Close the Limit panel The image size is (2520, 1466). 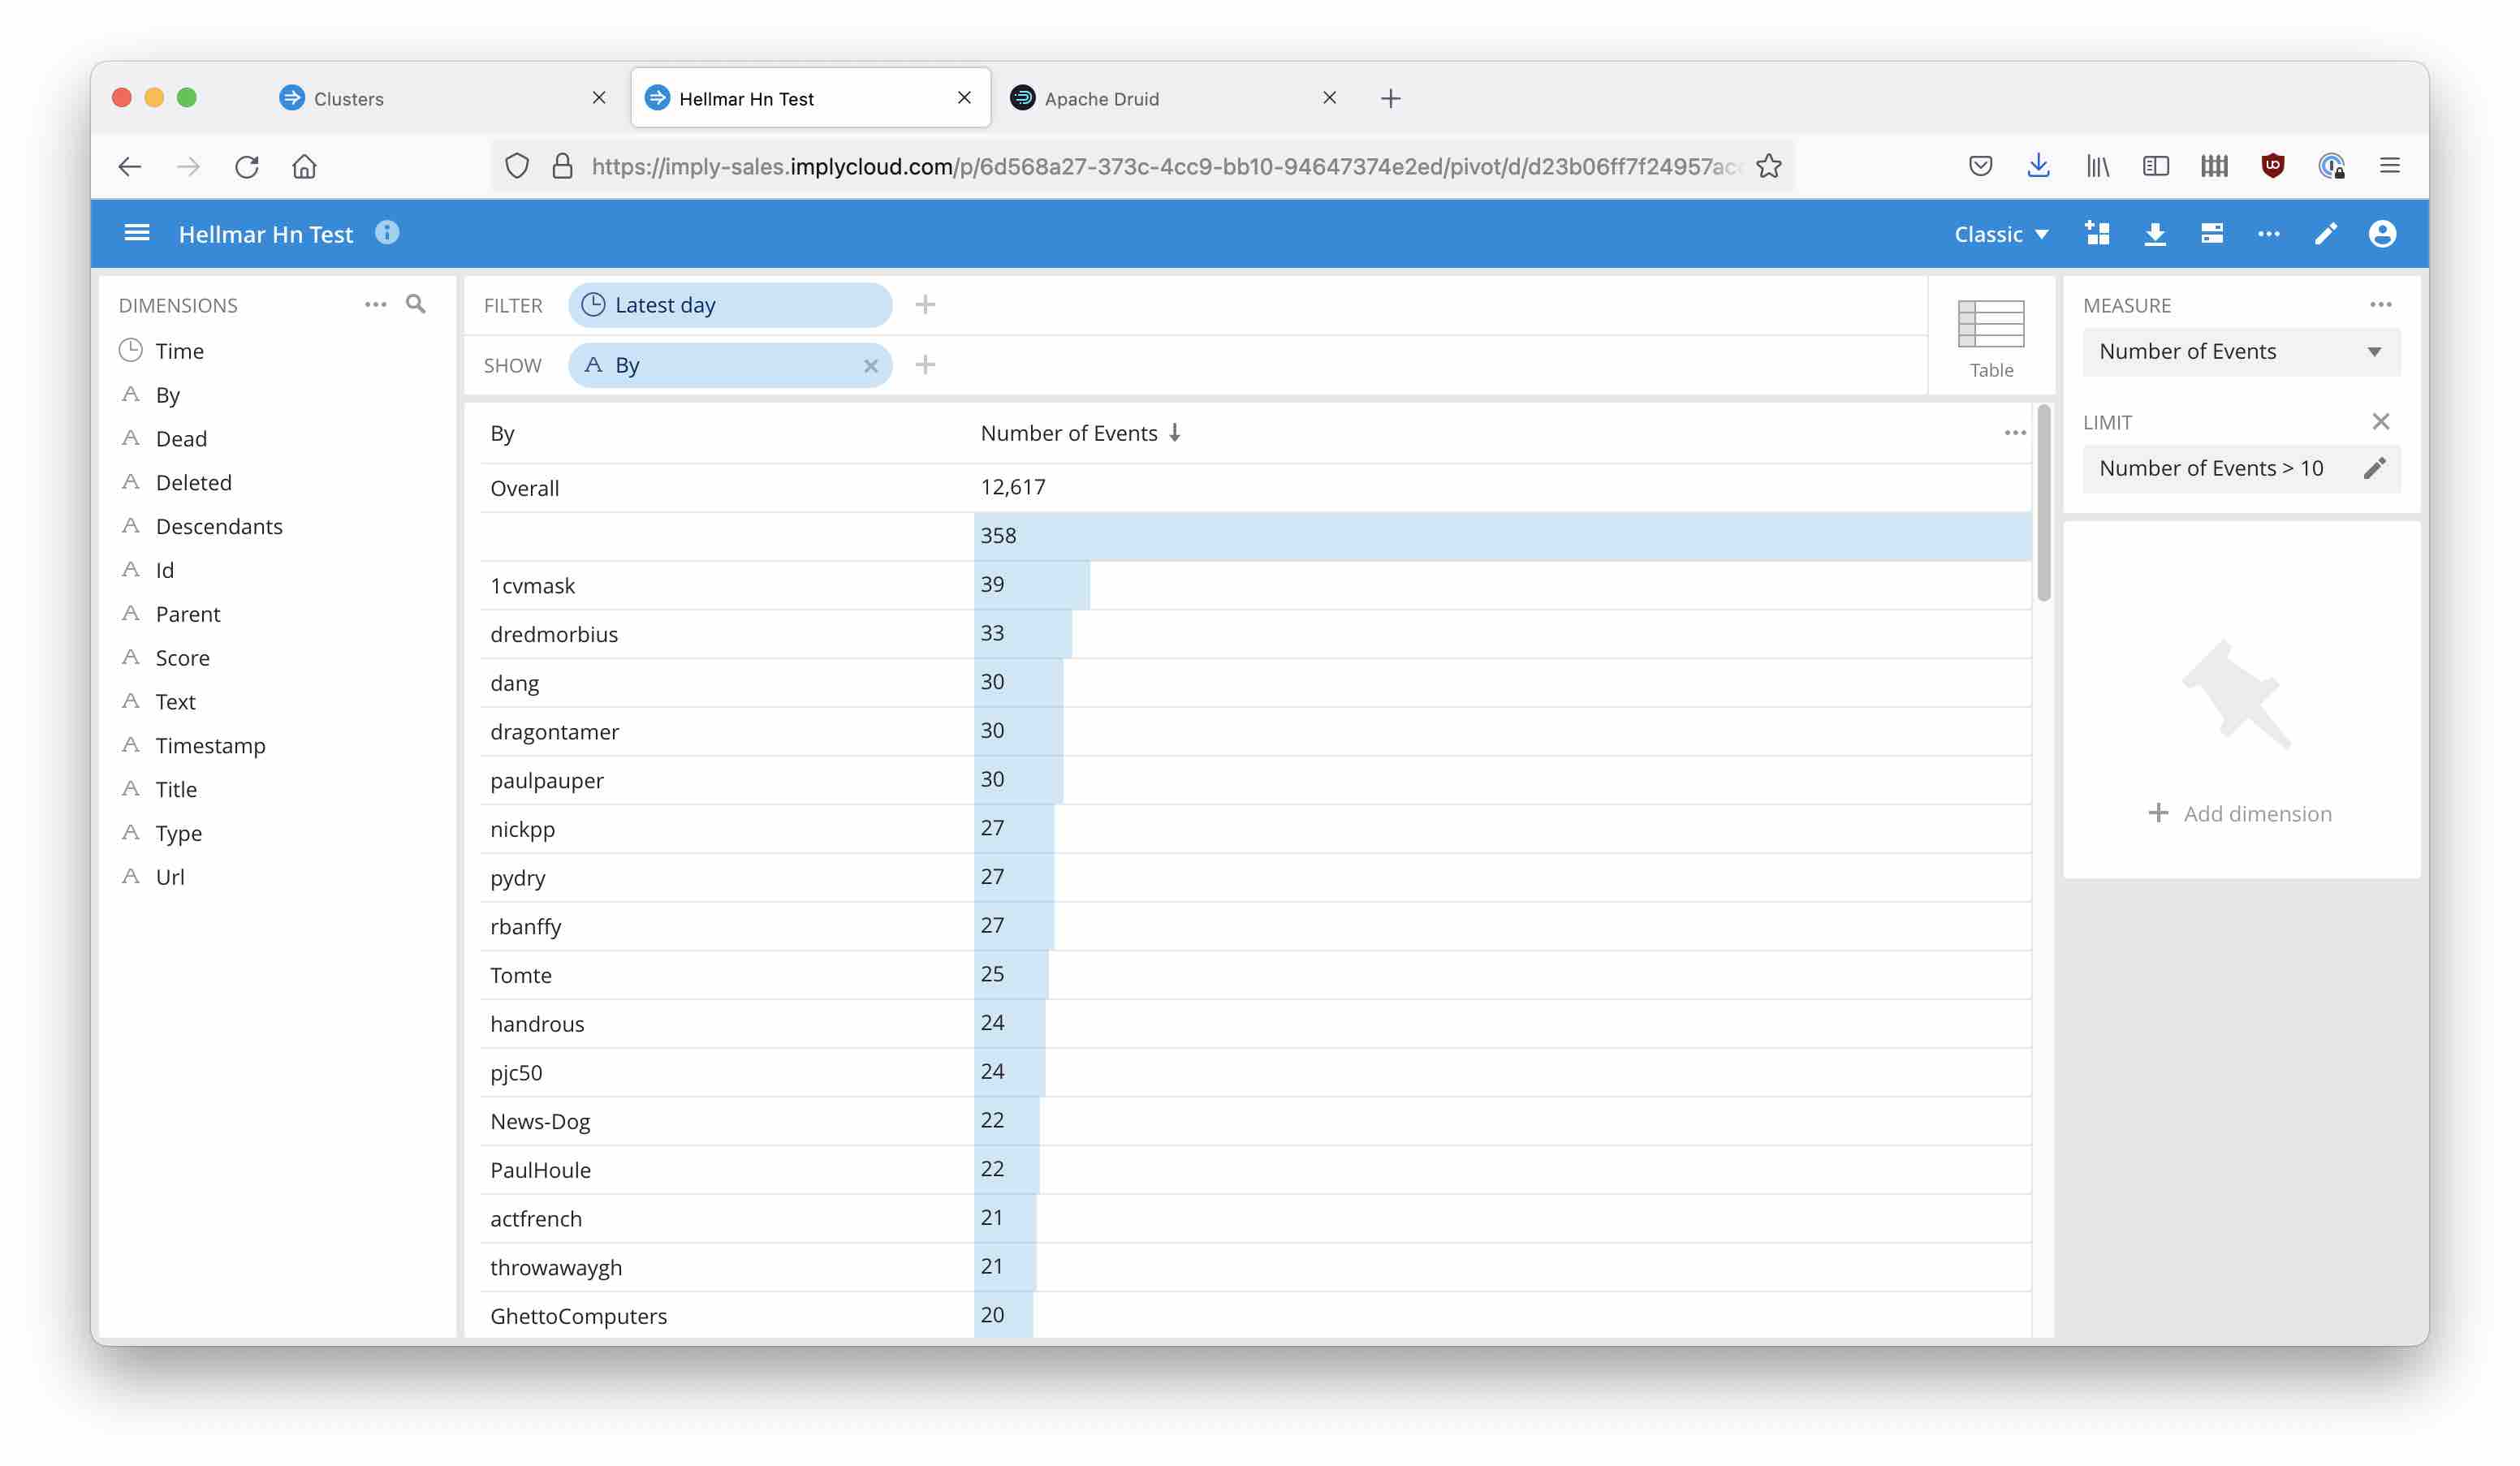[2380, 422]
